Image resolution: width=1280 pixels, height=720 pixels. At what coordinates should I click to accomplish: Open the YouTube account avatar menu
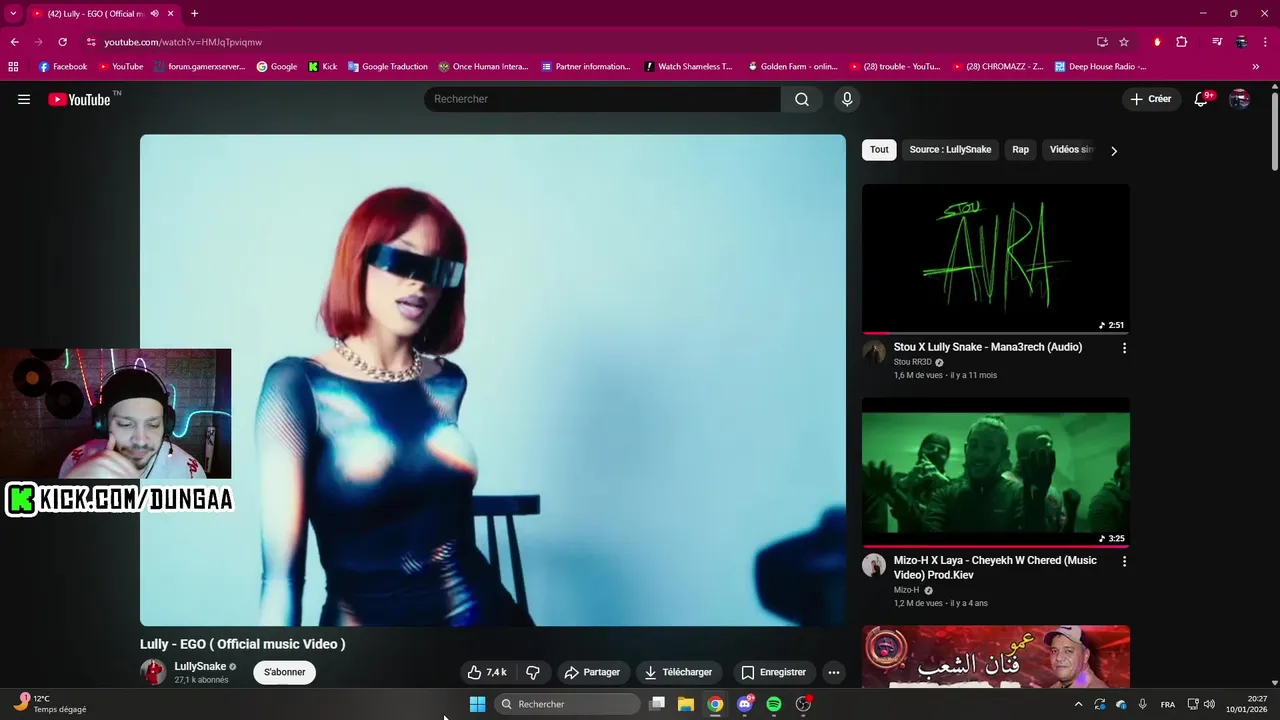pos(1239,99)
